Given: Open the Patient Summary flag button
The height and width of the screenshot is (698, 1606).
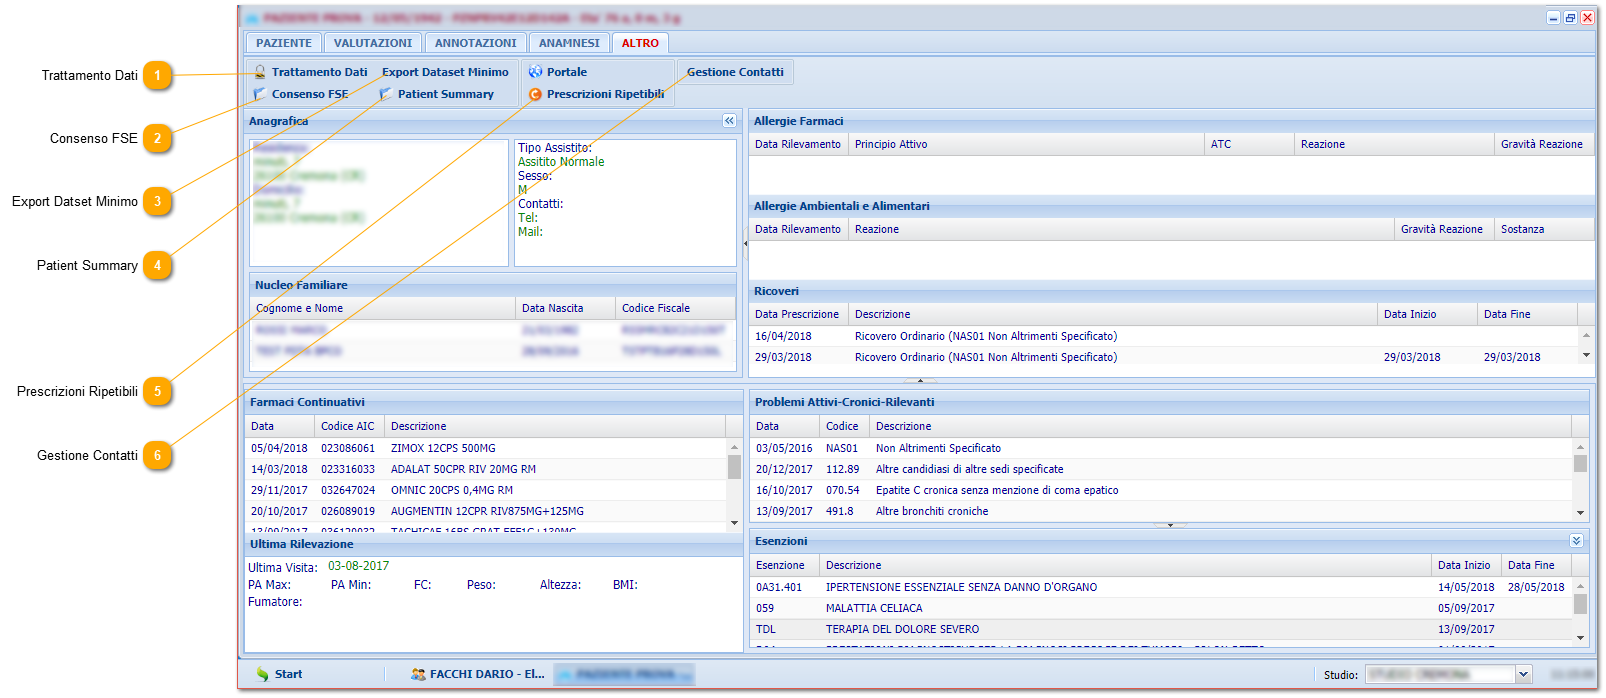Looking at the screenshot, I should (436, 94).
